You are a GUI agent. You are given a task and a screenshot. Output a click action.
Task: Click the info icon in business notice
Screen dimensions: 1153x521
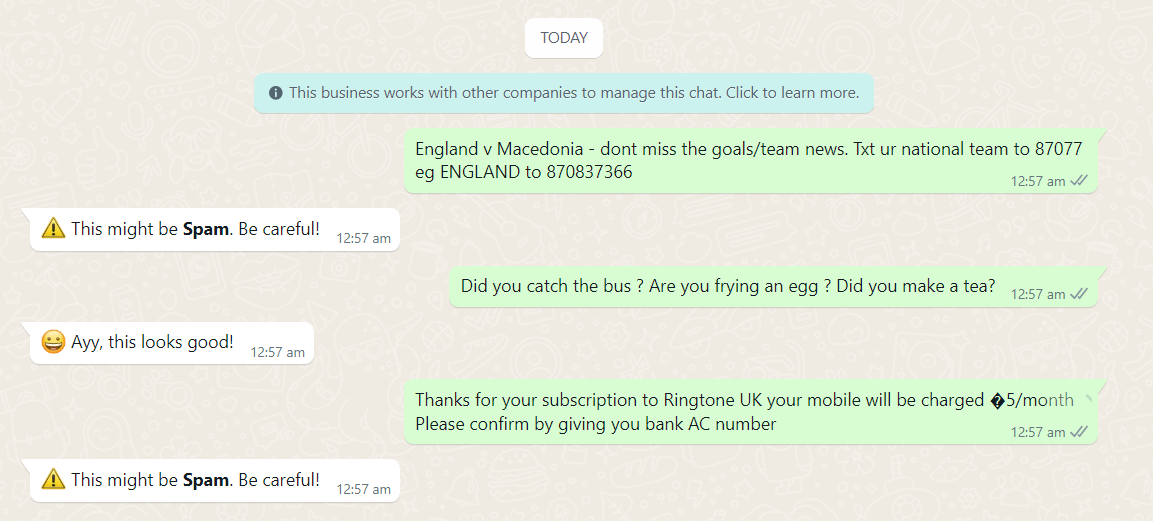click(x=275, y=93)
